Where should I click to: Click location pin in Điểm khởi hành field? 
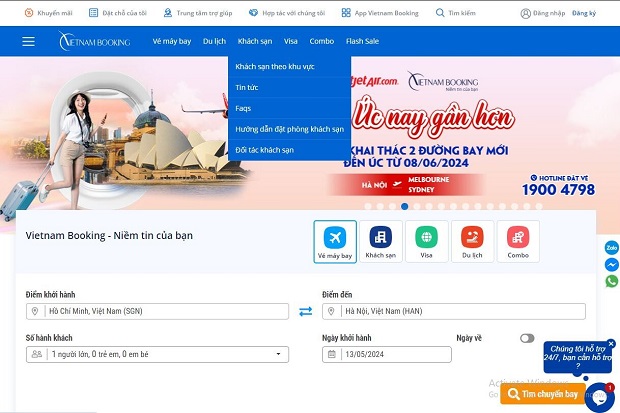tap(35, 311)
